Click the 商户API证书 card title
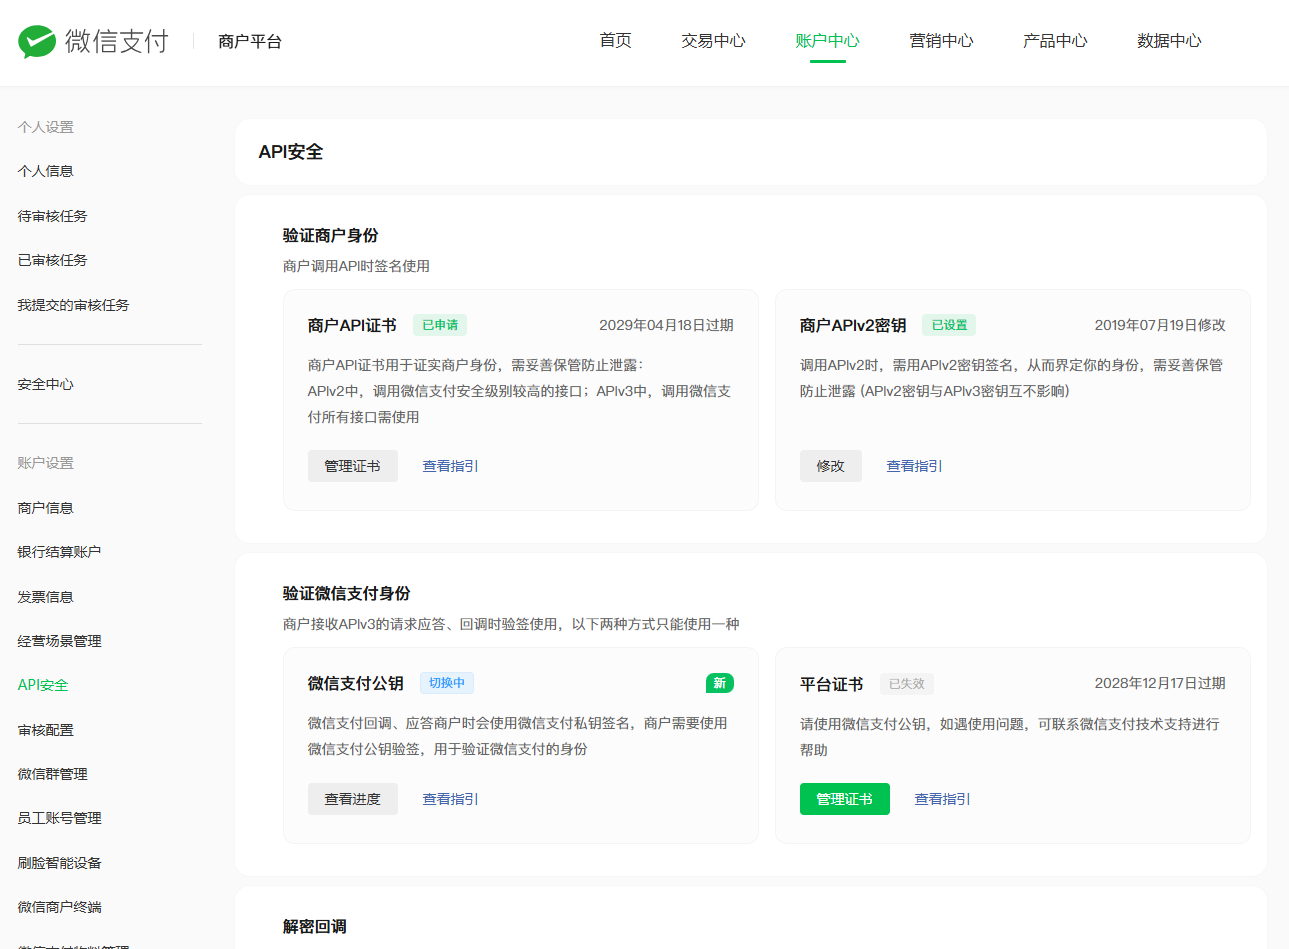The image size is (1289, 949). 352,325
